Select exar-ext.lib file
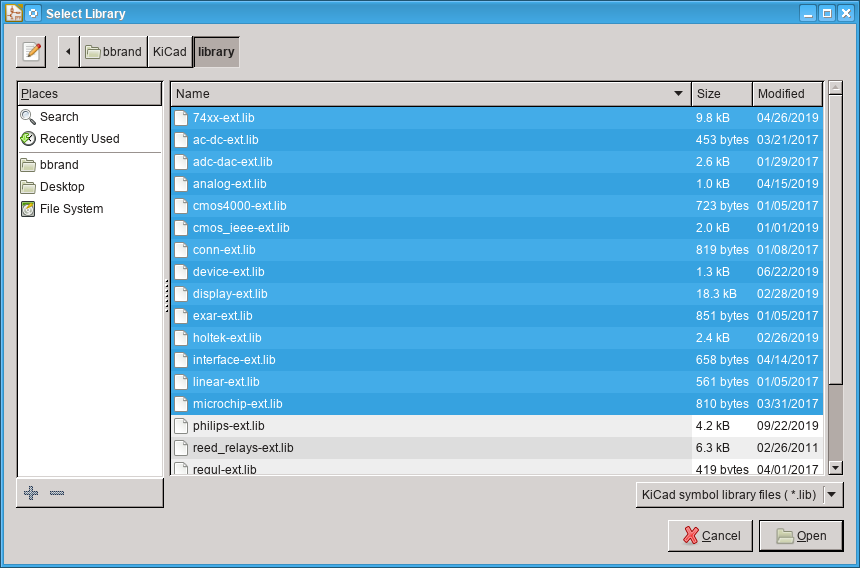The image size is (860, 568). [497, 316]
